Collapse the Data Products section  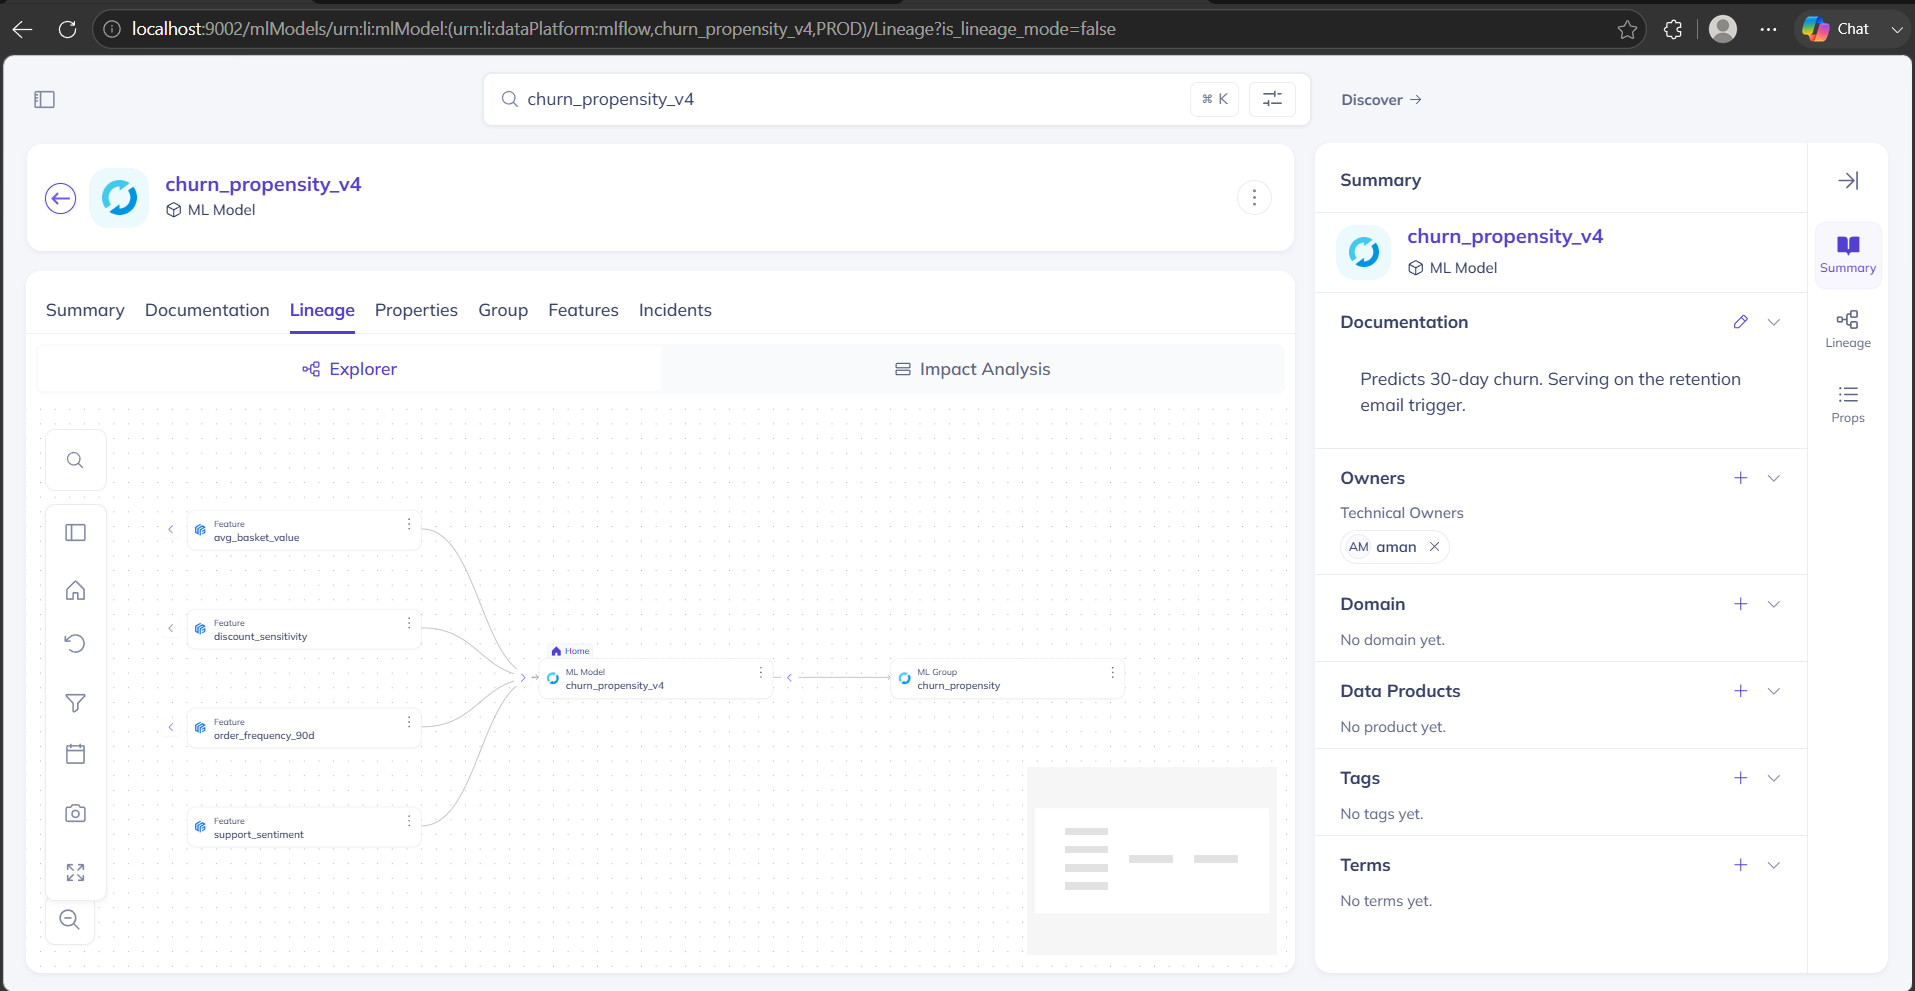pos(1774,691)
